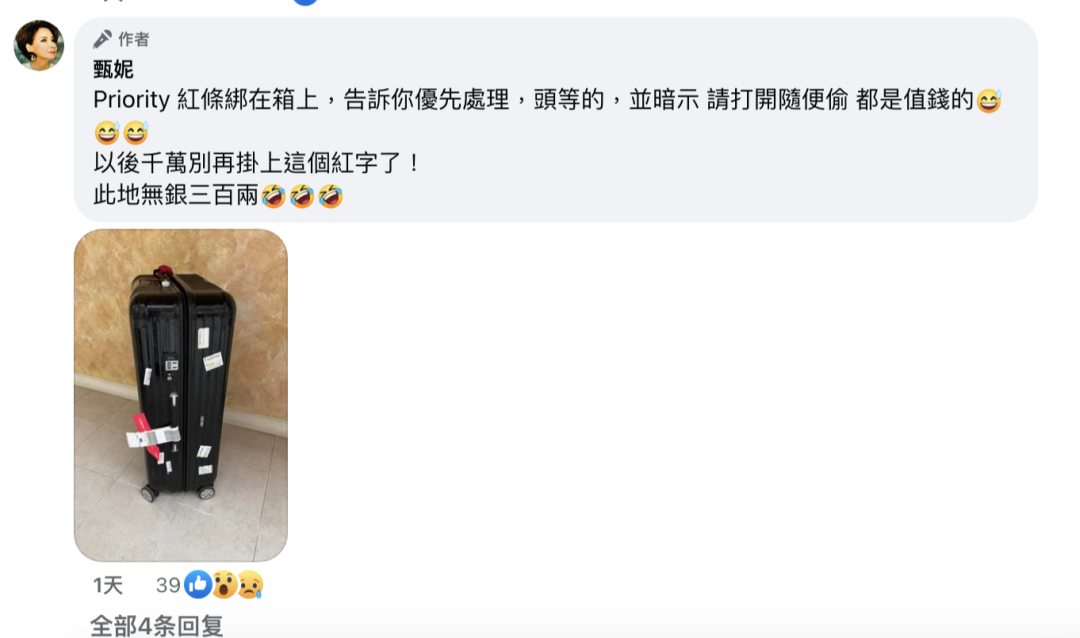Click the first laughing emoji after 三百兩
Viewport: 1080px width, 638px height.
coord(273,196)
